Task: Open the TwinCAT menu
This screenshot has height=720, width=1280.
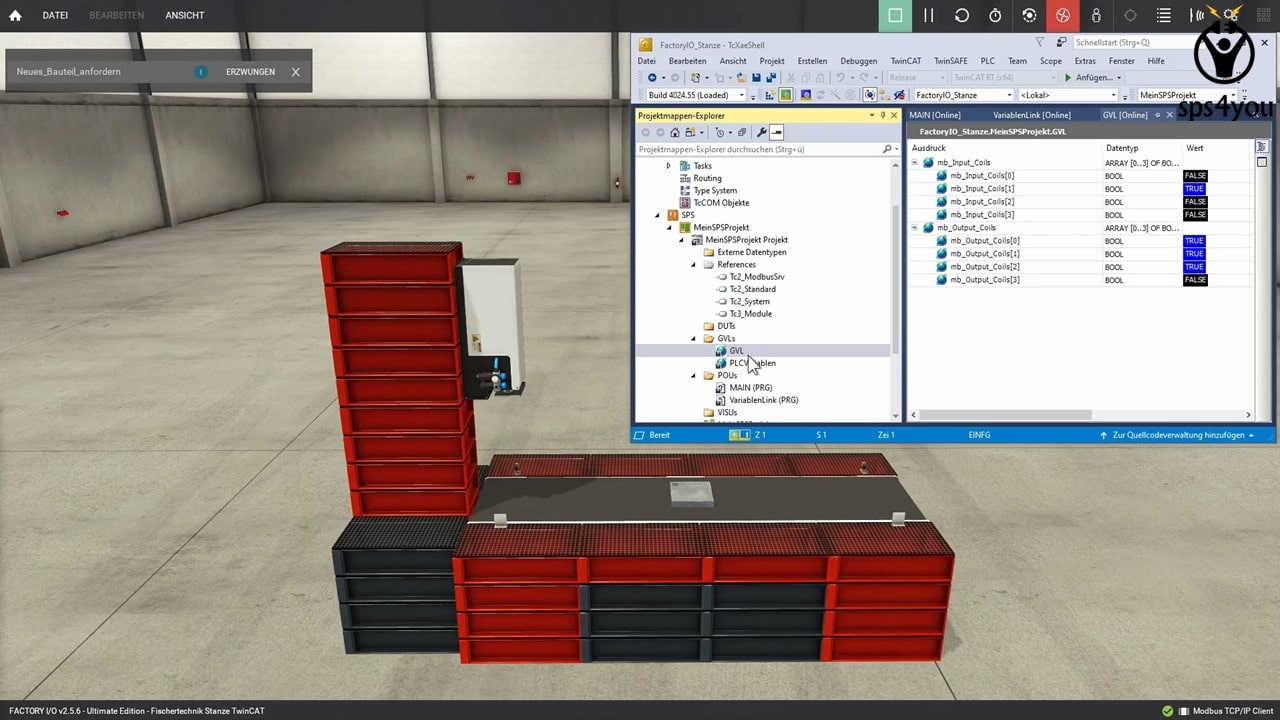Action: [x=906, y=61]
